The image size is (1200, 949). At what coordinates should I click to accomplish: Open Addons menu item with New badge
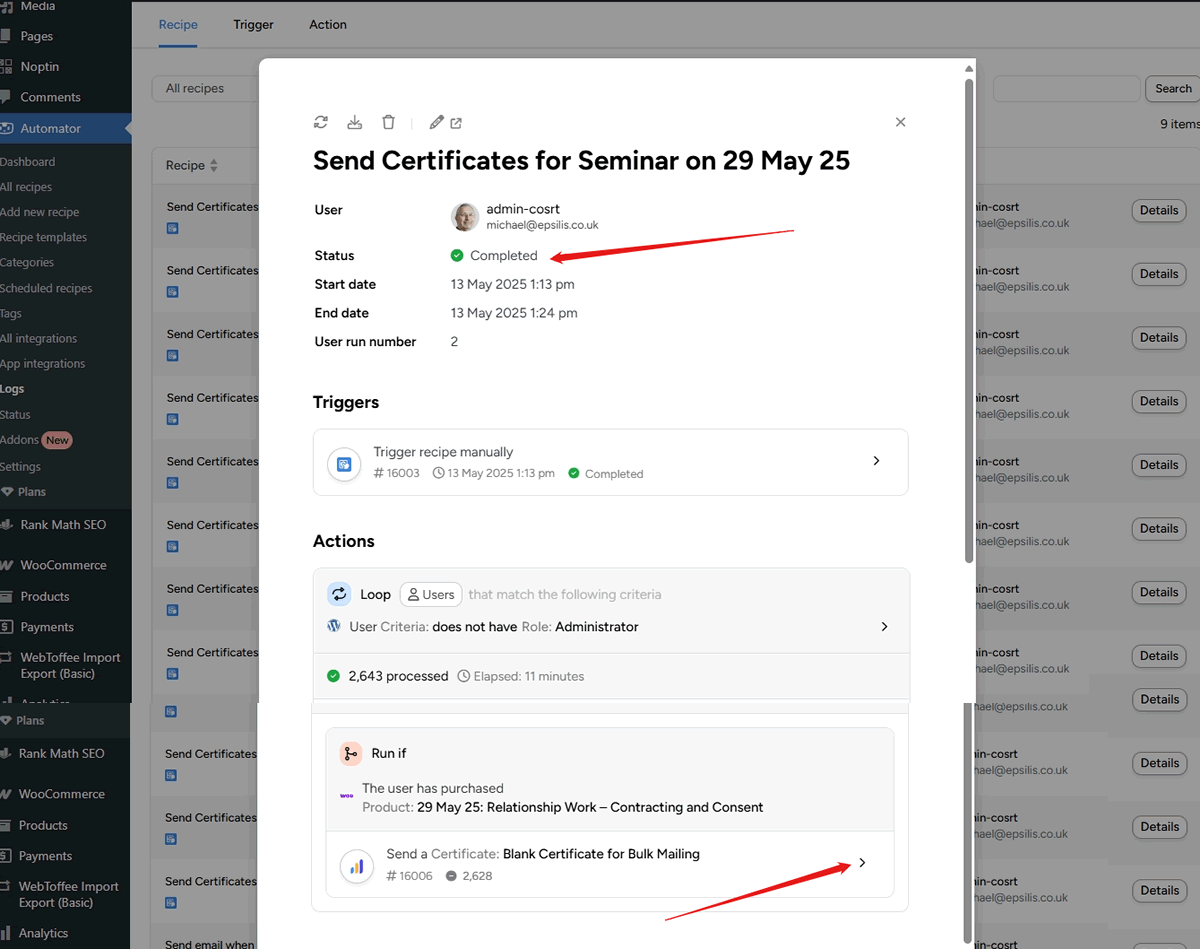[36, 440]
